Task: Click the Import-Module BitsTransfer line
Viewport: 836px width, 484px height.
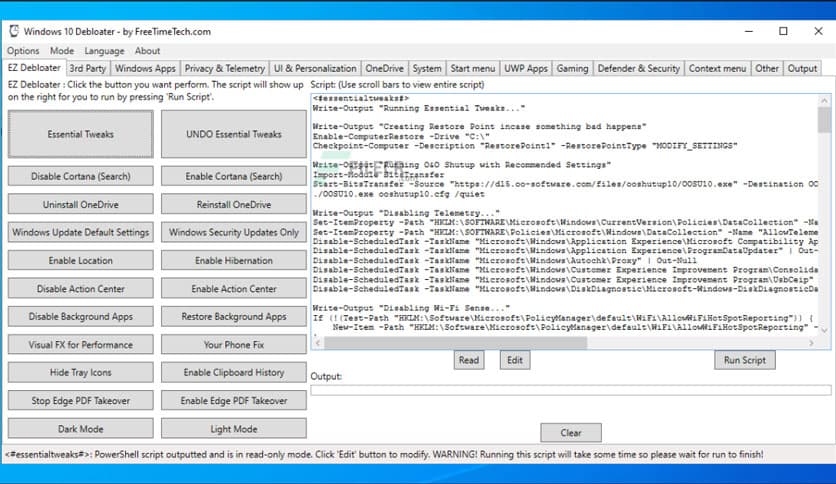Action: tap(378, 174)
